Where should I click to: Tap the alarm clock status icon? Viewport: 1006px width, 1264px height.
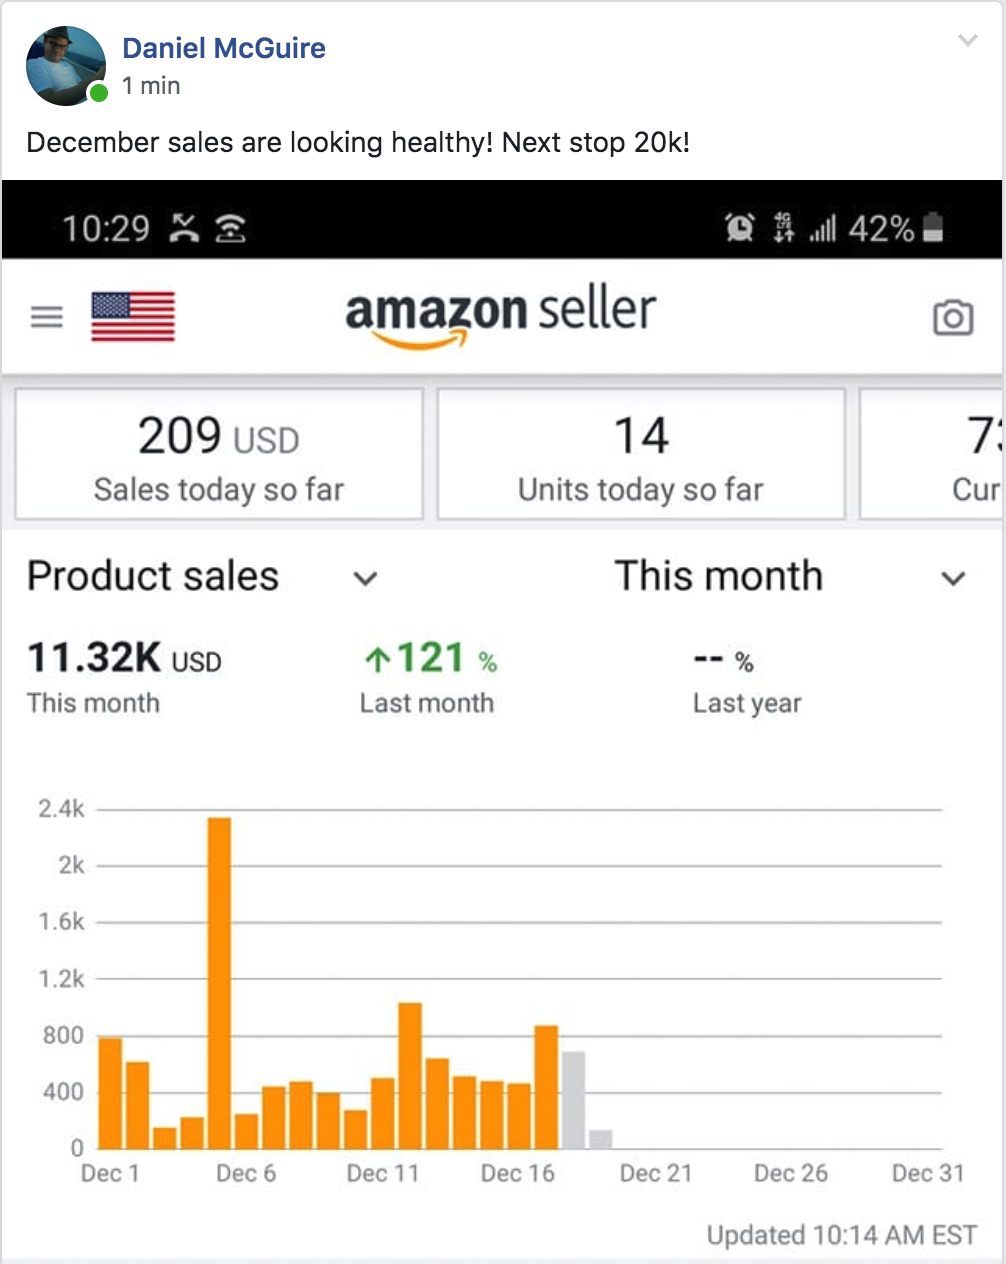pyautogui.click(x=739, y=229)
